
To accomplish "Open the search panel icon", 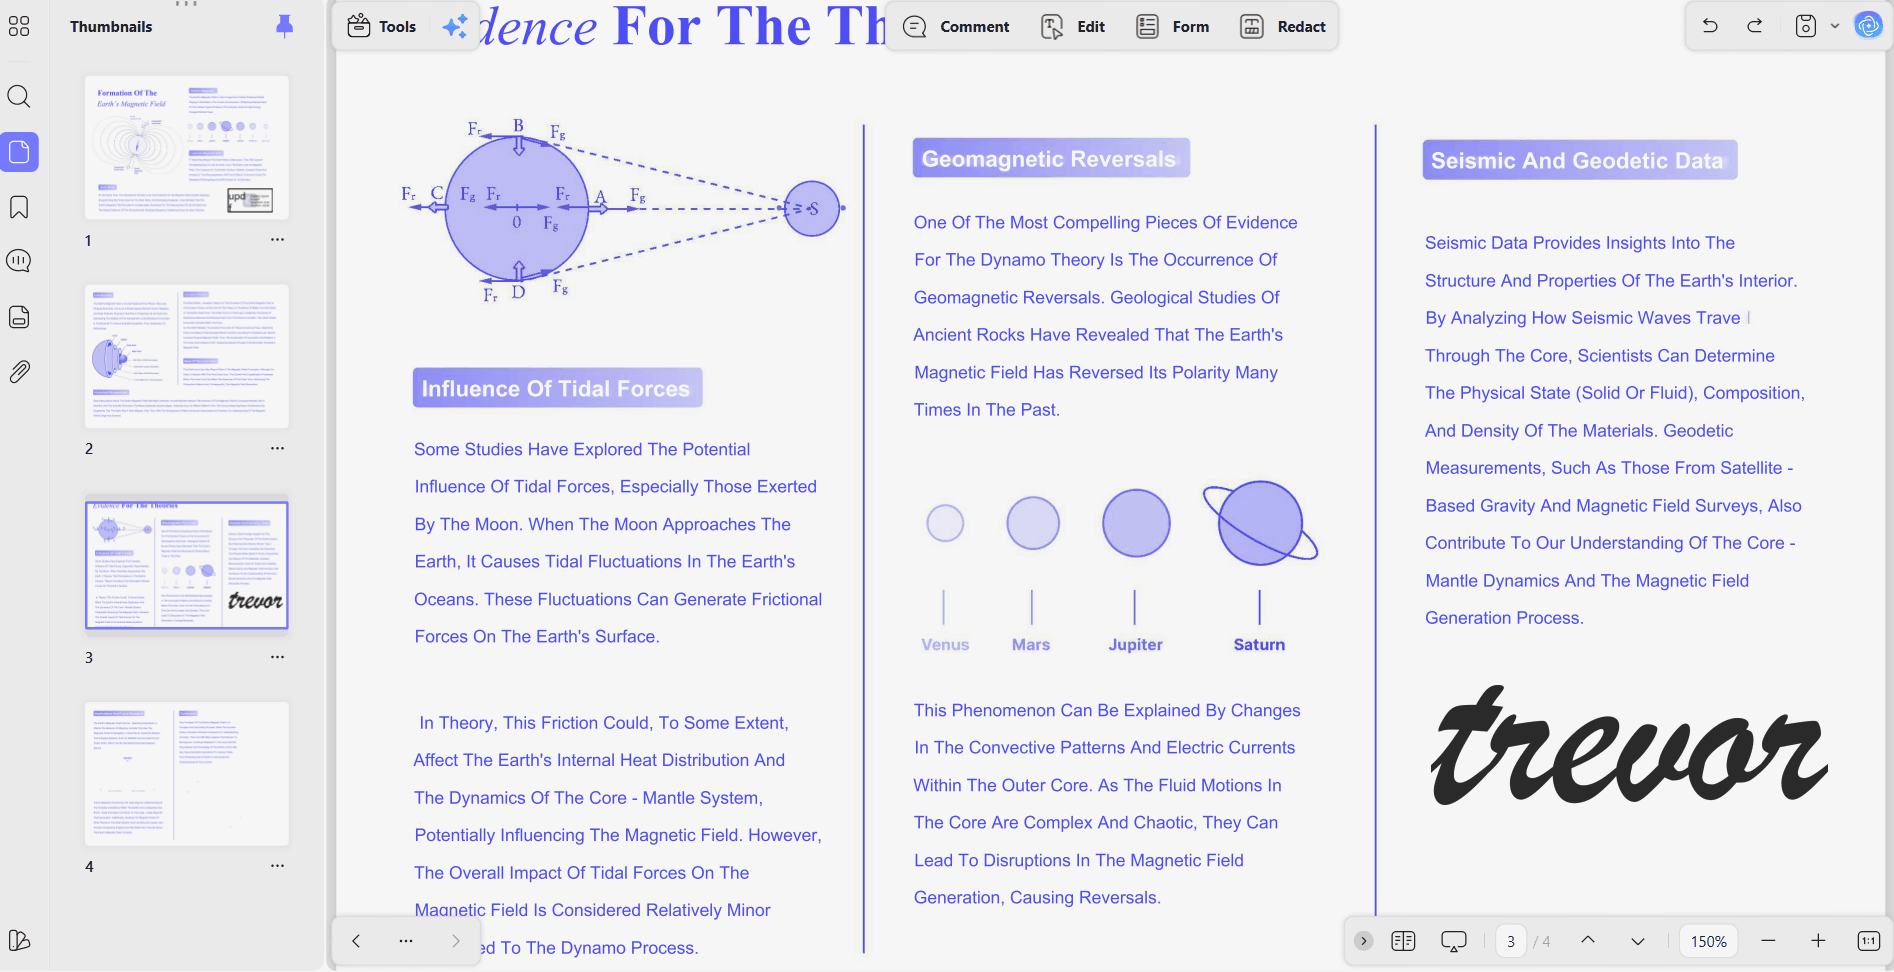I will (x=19, y=96).
